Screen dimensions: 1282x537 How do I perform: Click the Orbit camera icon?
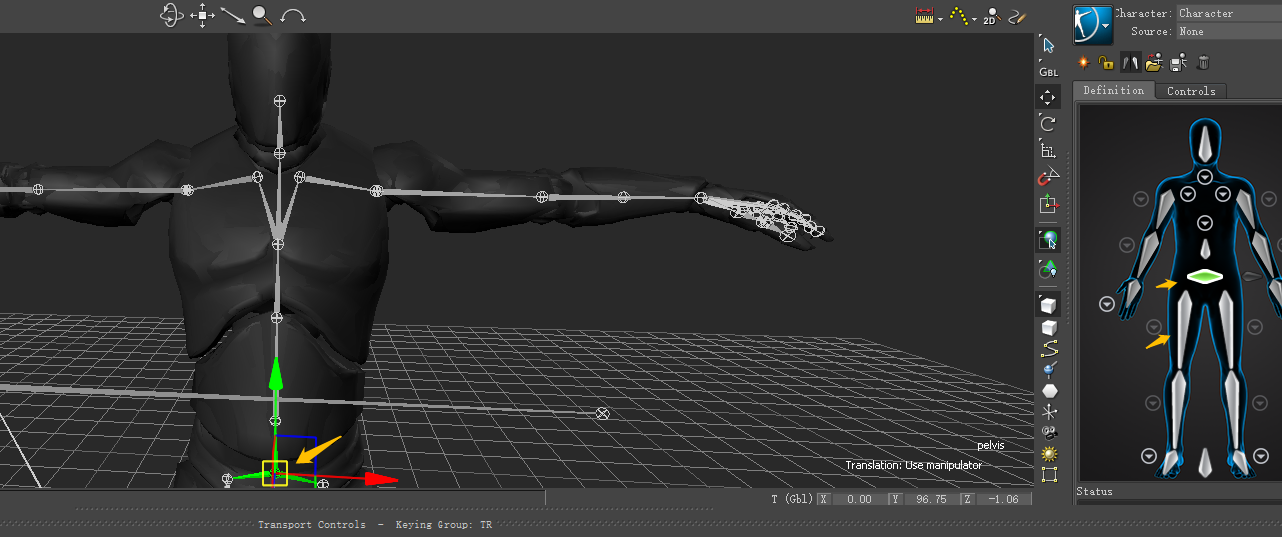(170, 15)
